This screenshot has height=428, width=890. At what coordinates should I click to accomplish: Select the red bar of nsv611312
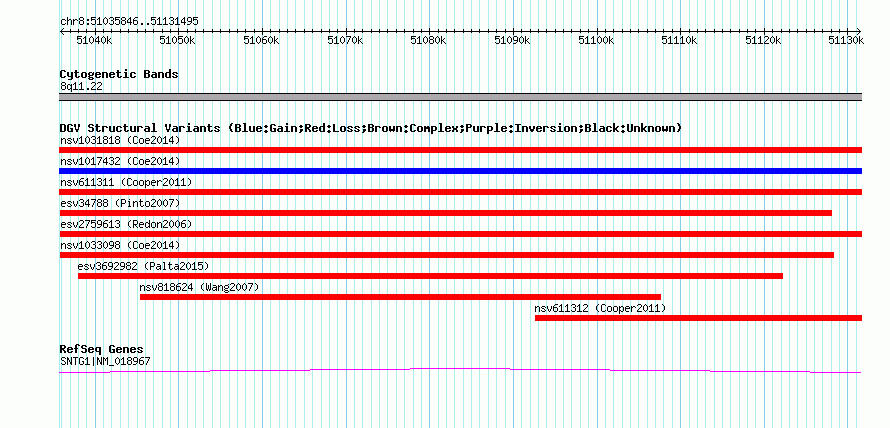pyautogui.click(x=698, y=318)
